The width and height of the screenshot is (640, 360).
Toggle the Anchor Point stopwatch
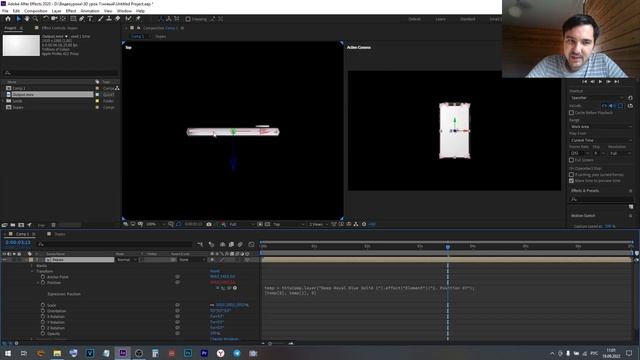pyautogui.click(x=43, y=277)
